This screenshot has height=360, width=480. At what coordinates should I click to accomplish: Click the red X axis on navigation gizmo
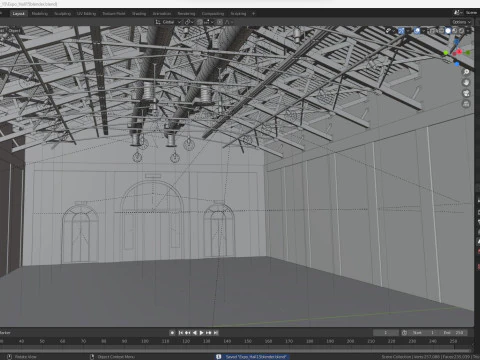tap(460, 52)
